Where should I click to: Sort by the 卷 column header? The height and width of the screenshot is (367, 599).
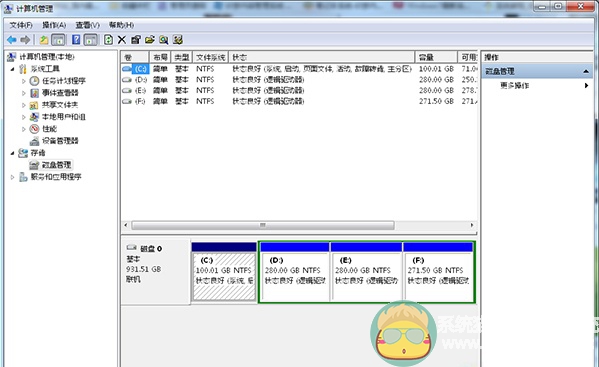pyautogui.click(x=135, y=57)
